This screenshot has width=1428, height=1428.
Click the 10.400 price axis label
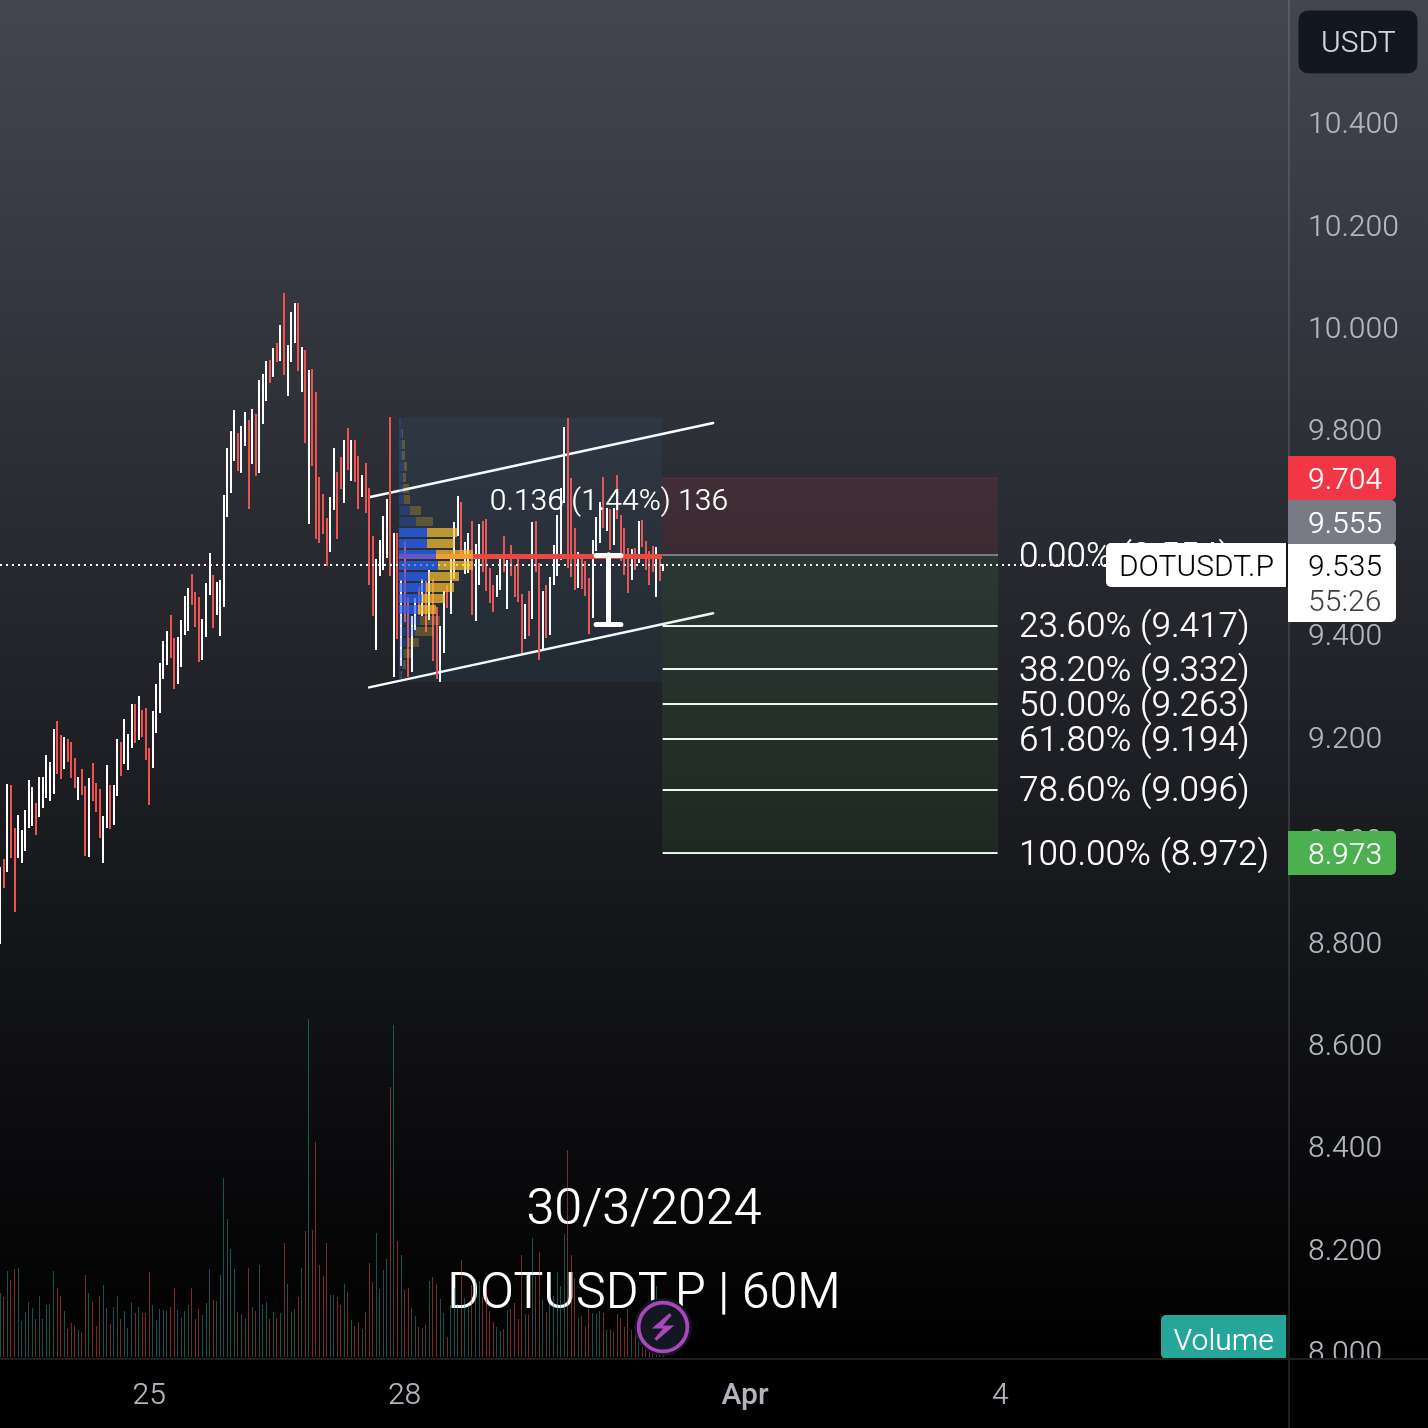point(1353,123)
